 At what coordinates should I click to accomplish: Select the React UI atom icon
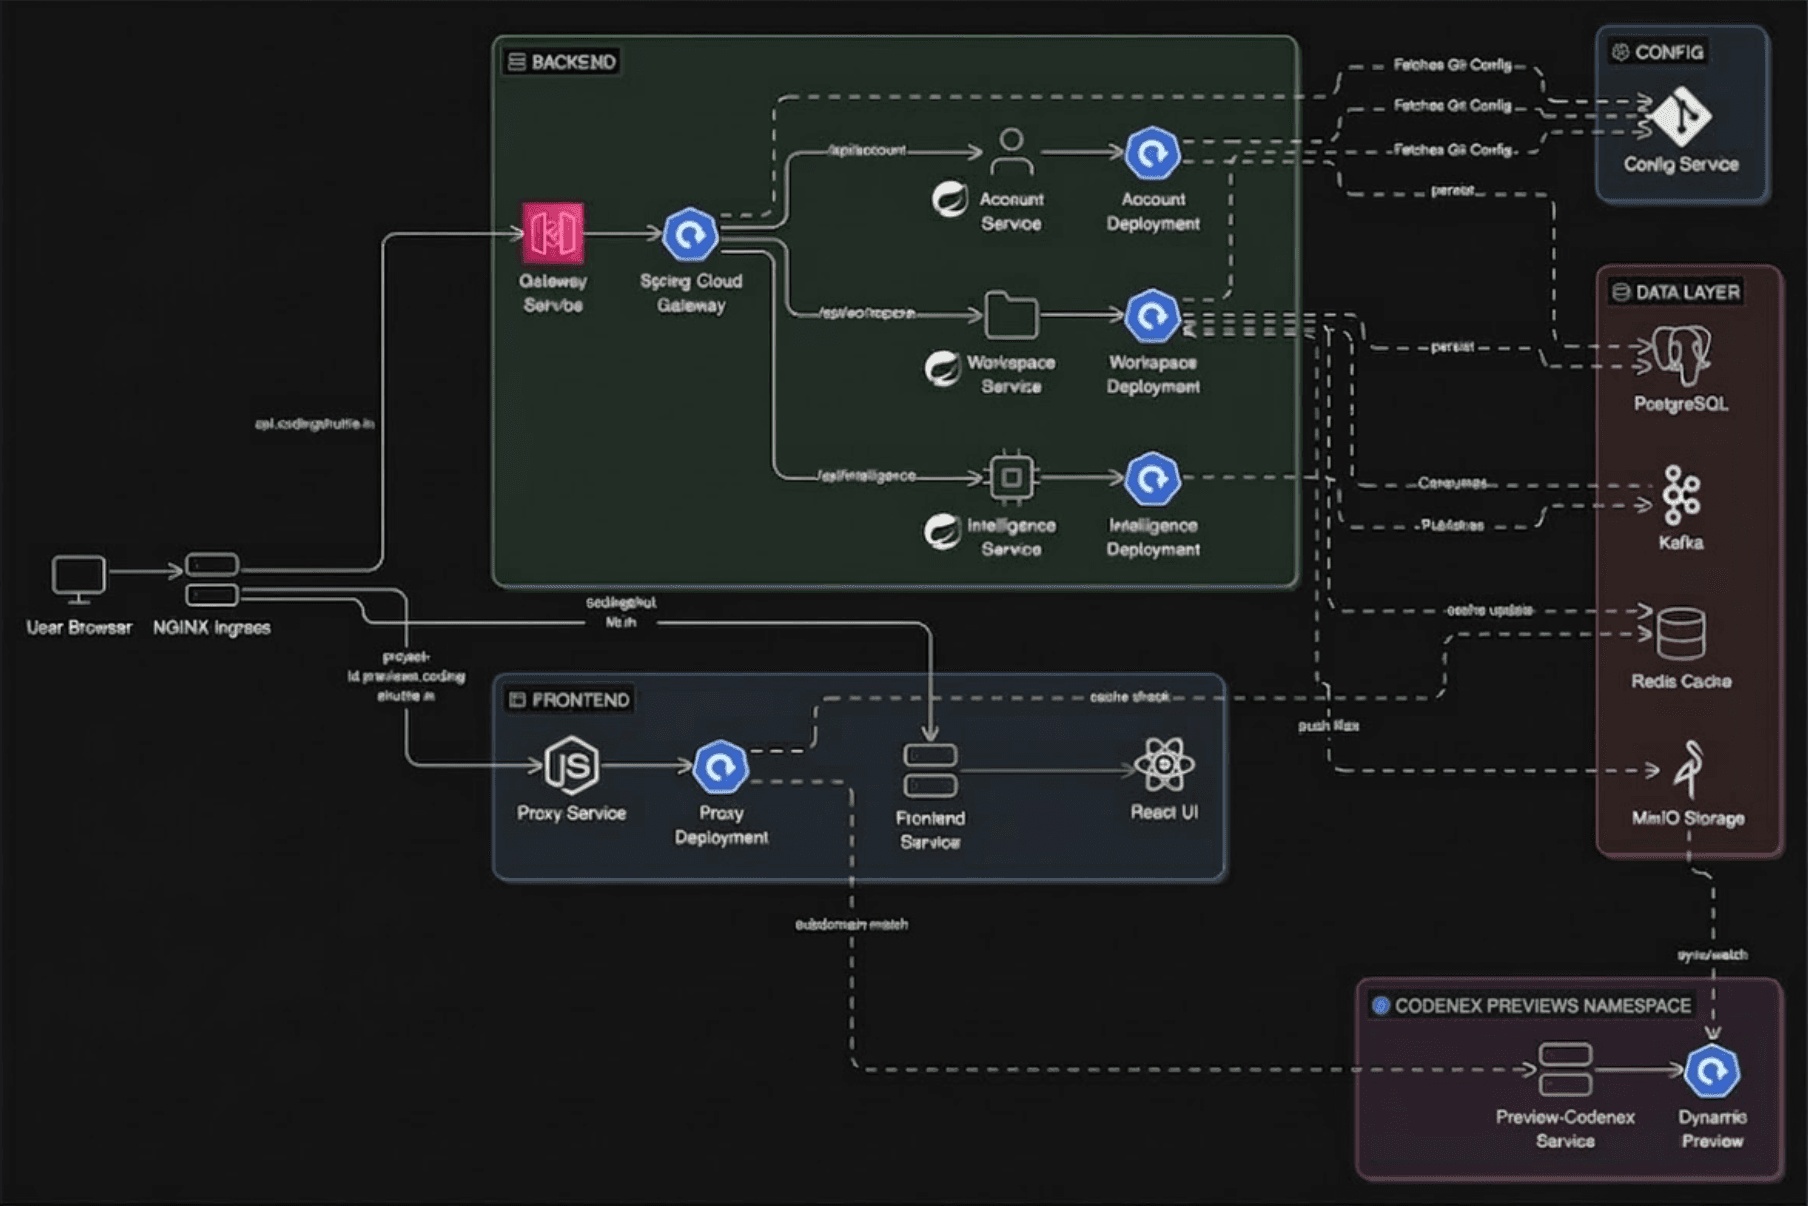click(x=1164, y=766)
